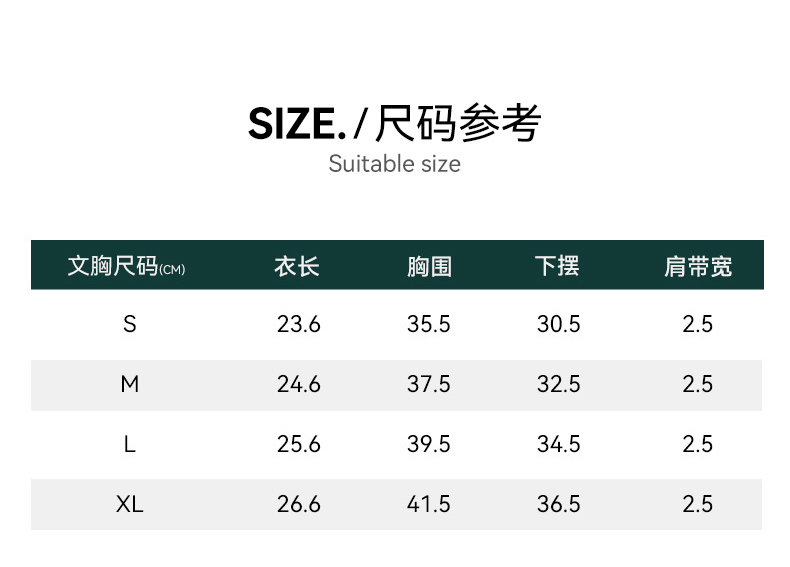Click the 23.6 garment length cell
The height and width of the screenshot is (567, 790).
click(298, 324)
